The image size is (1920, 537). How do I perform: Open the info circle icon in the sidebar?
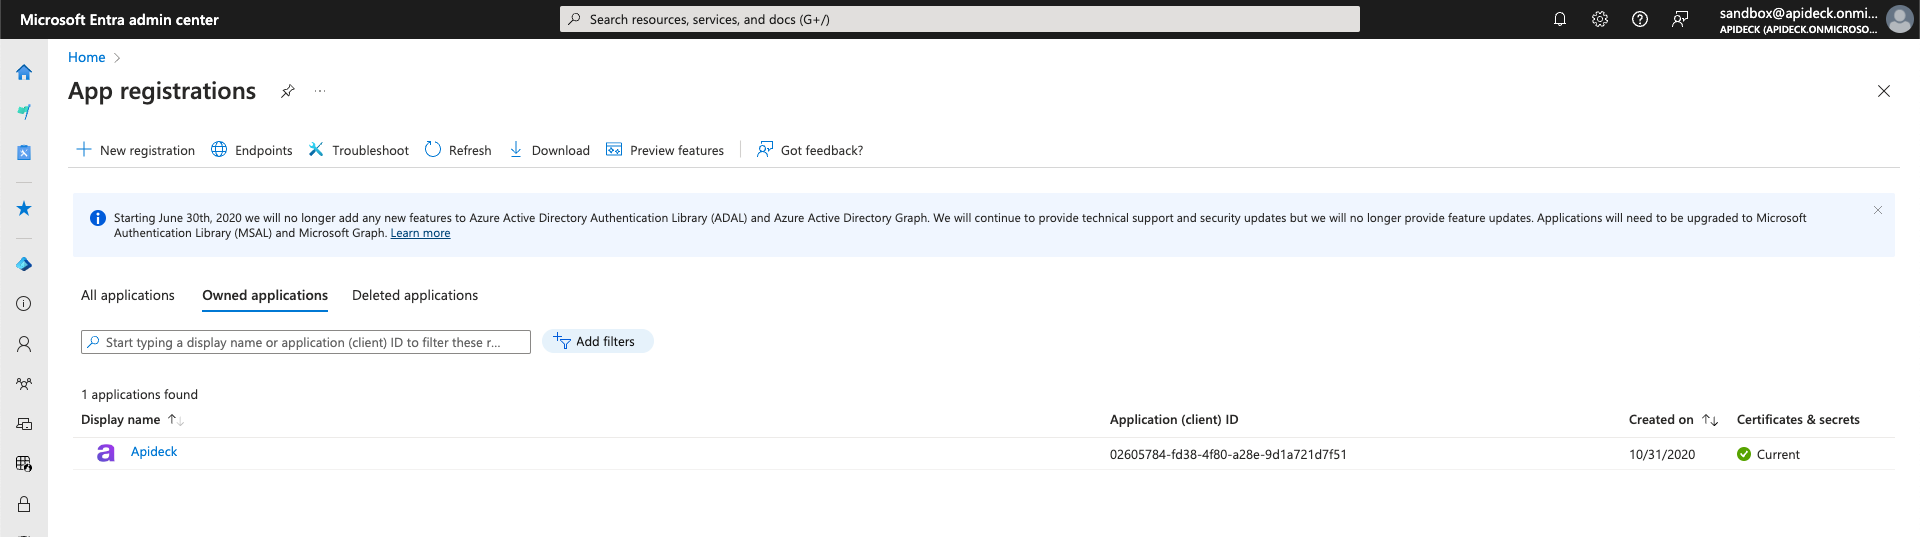24,304
